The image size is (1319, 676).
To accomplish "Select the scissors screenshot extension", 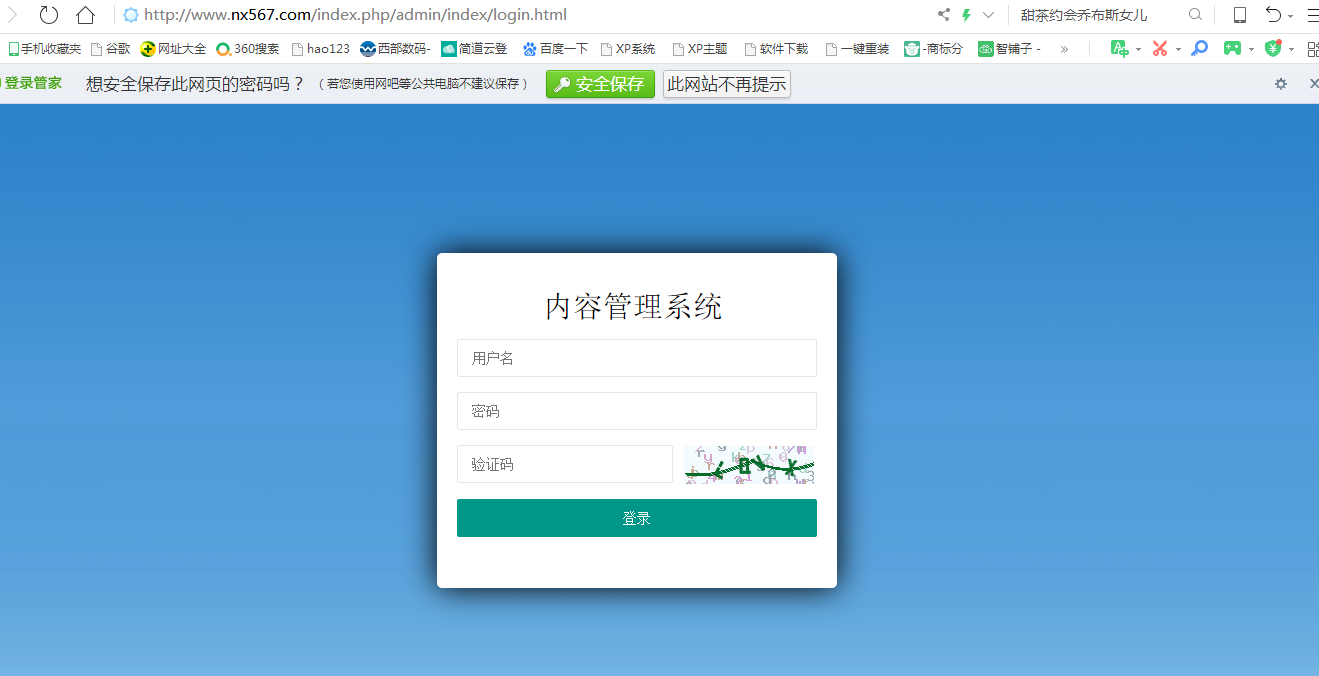I will (1159, 47).
